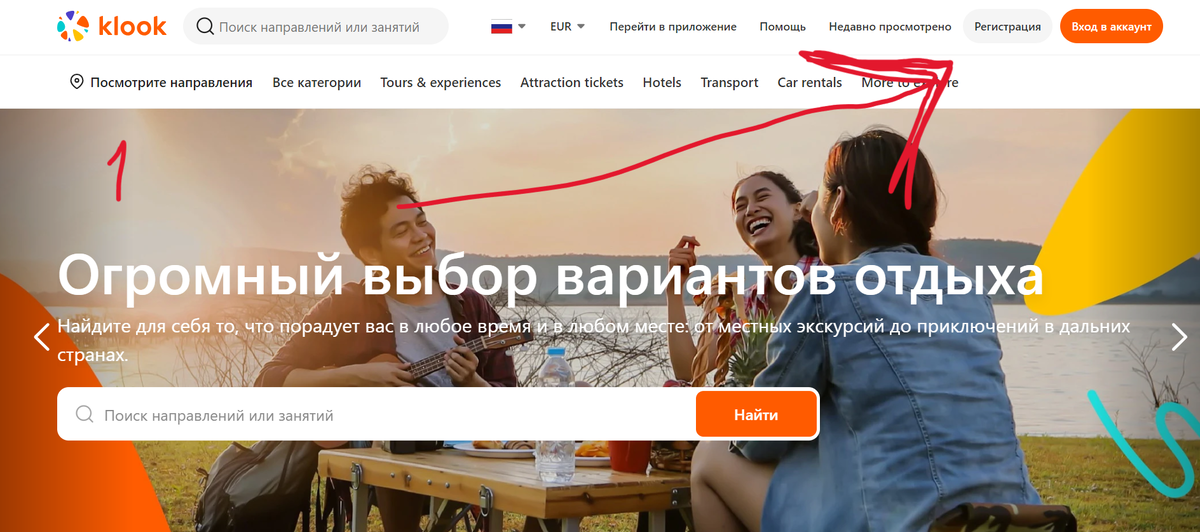Click the magnifier icon in top search

pos(205,27)
